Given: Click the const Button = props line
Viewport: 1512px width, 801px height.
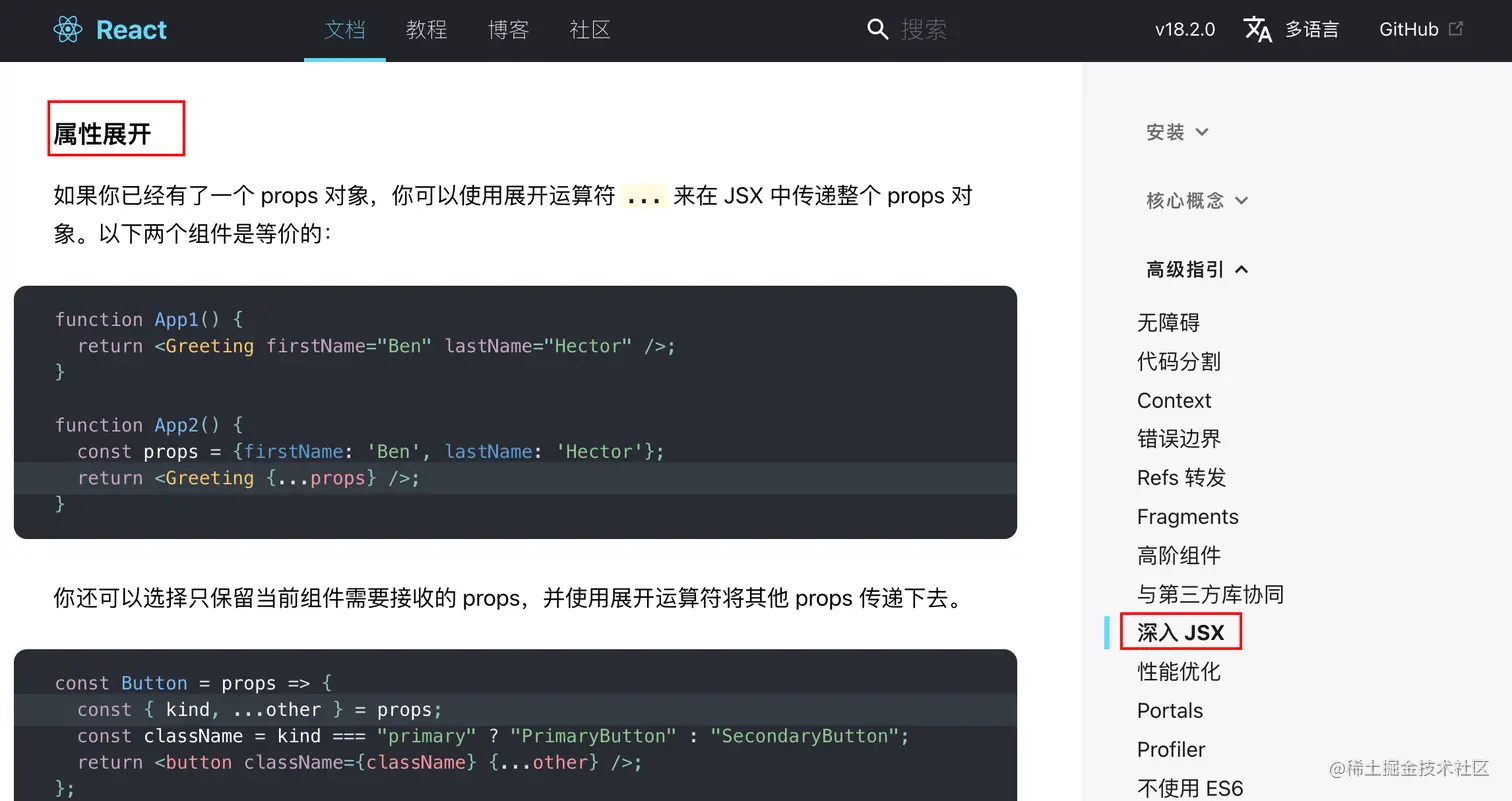Looking at the screenshot, I should [193, 684].
